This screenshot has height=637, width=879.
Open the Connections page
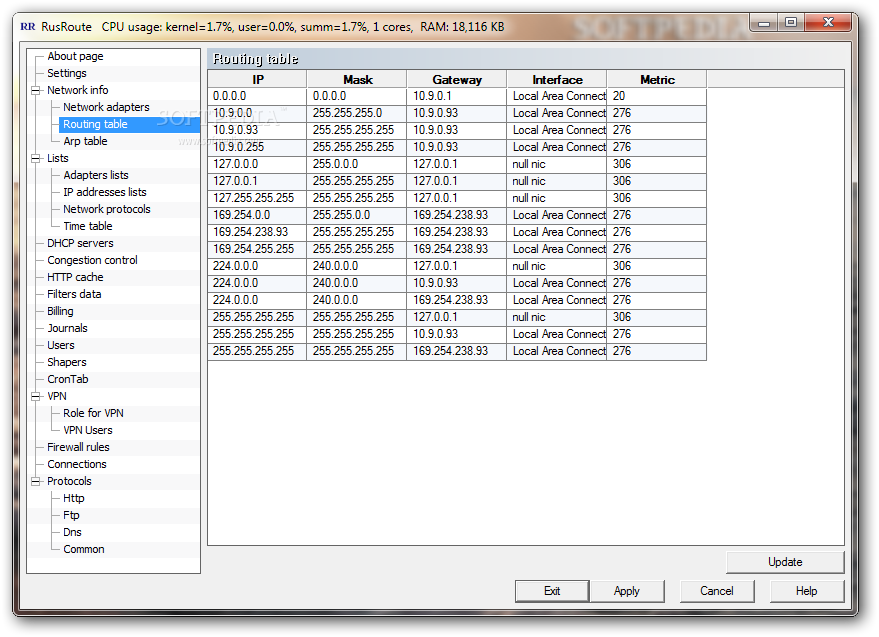pyautogui.click(x=77, y=464)
